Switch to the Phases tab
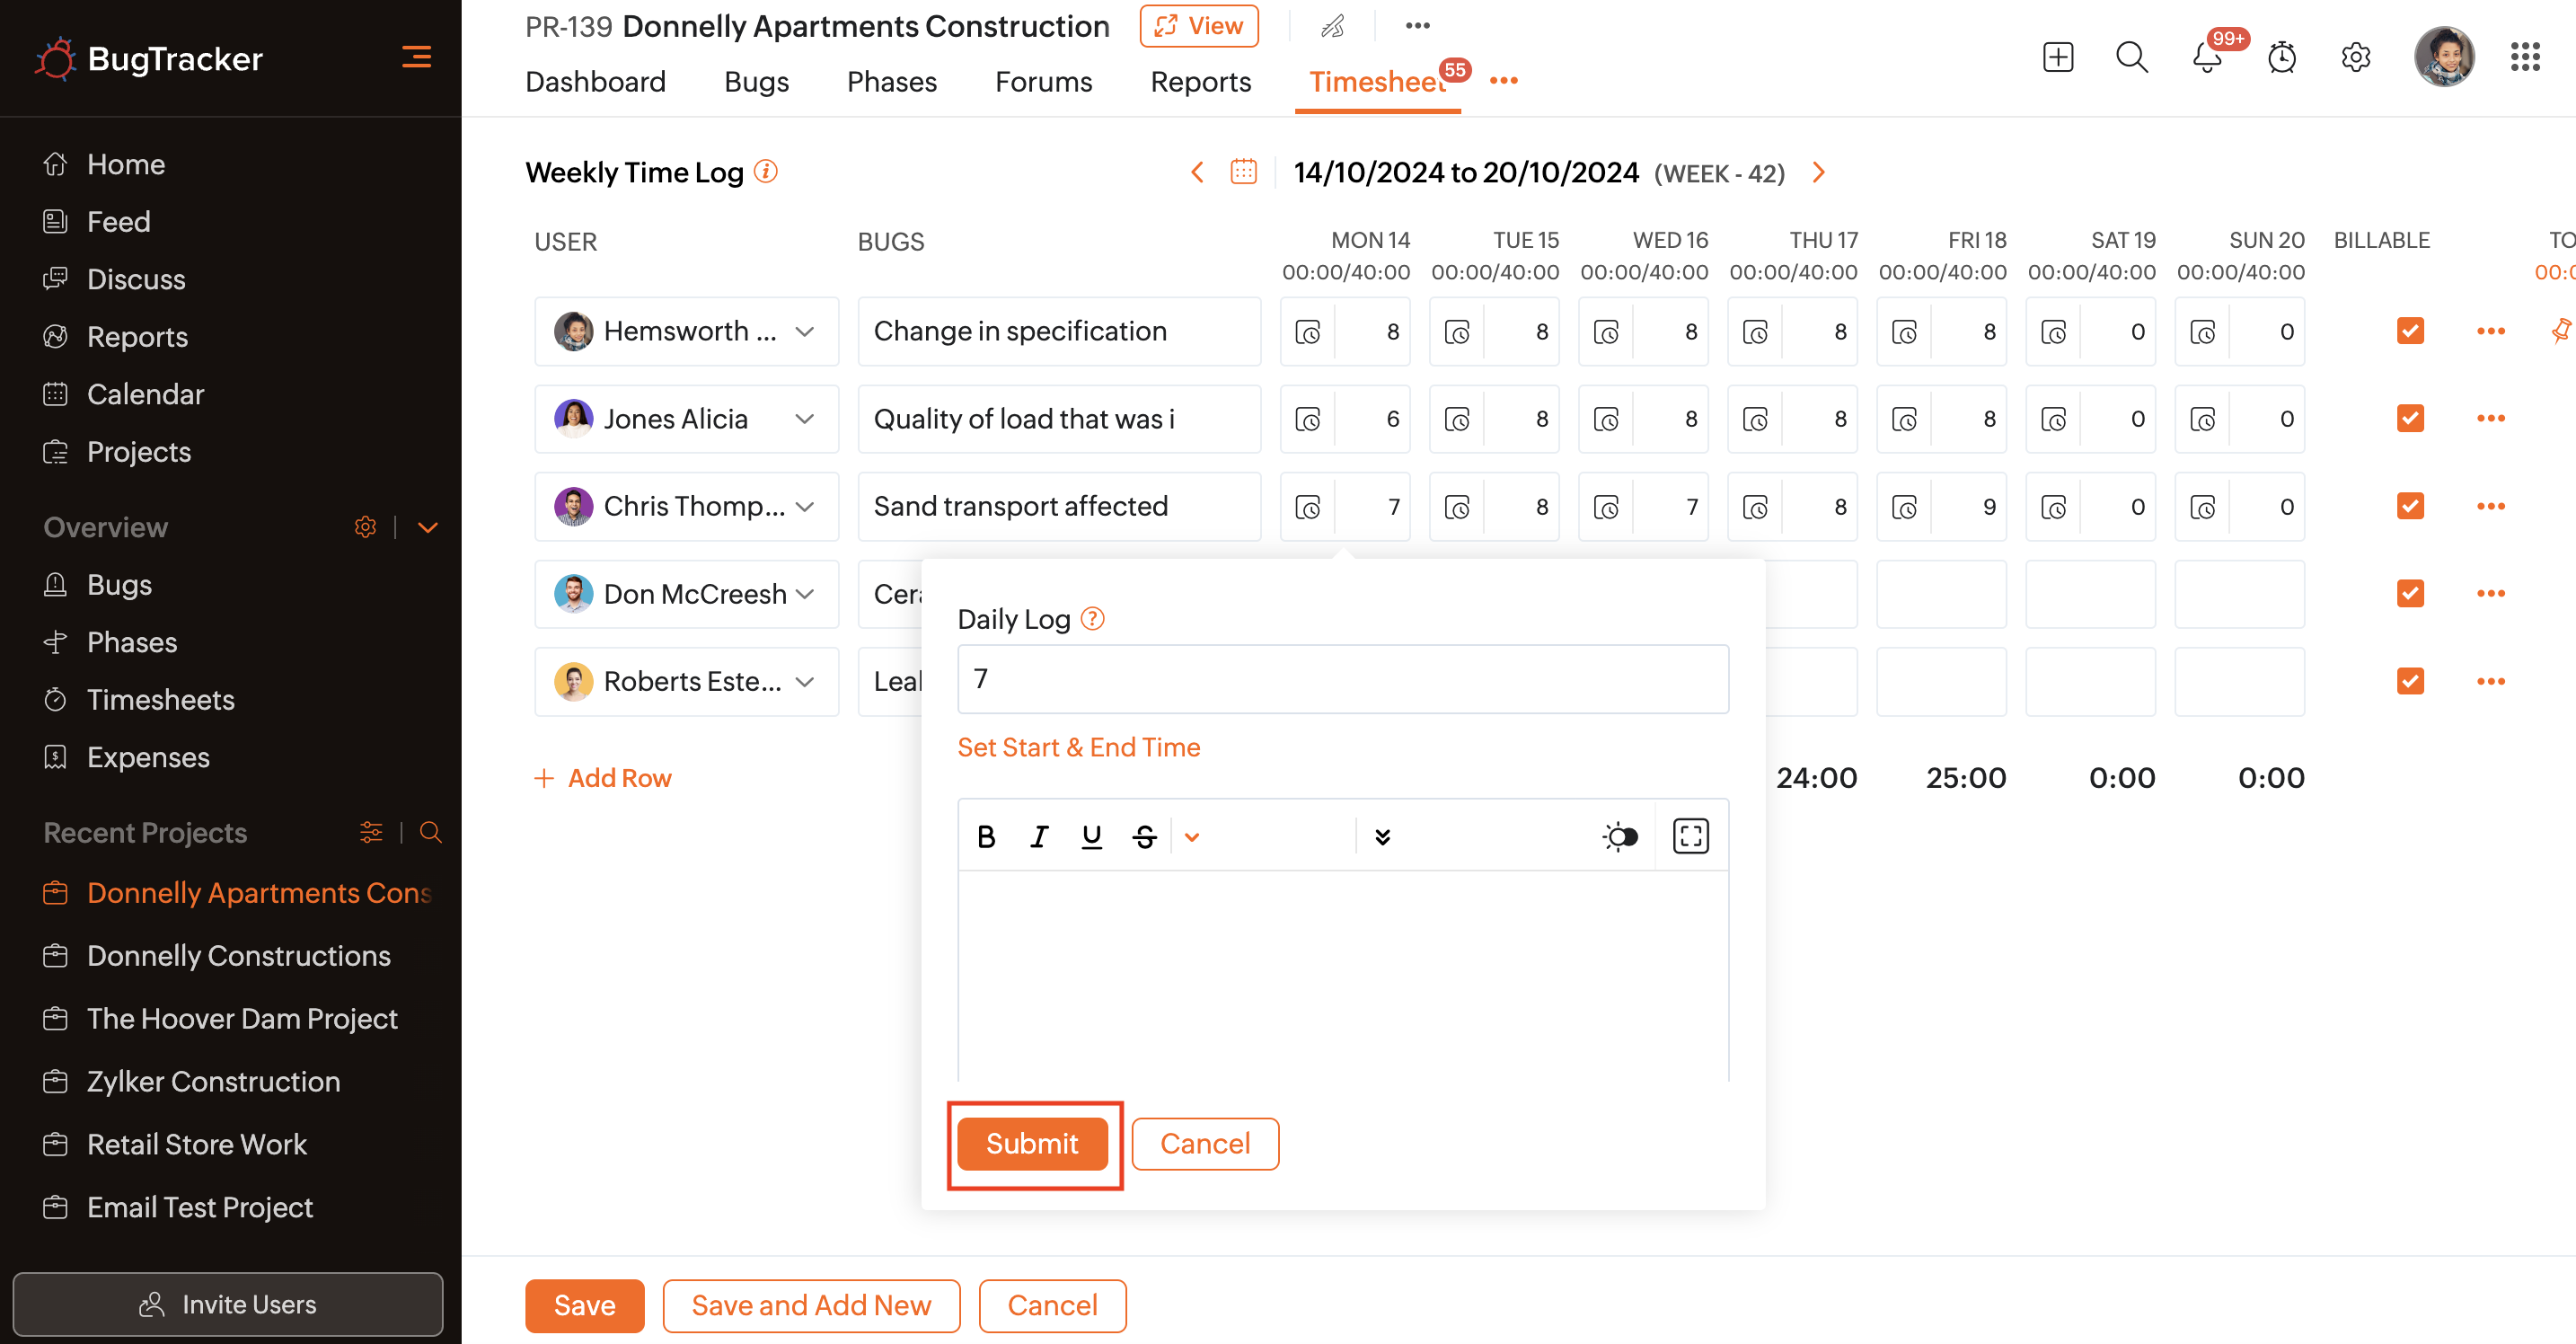The image size is (2576, 1344). tap(891, 81)
